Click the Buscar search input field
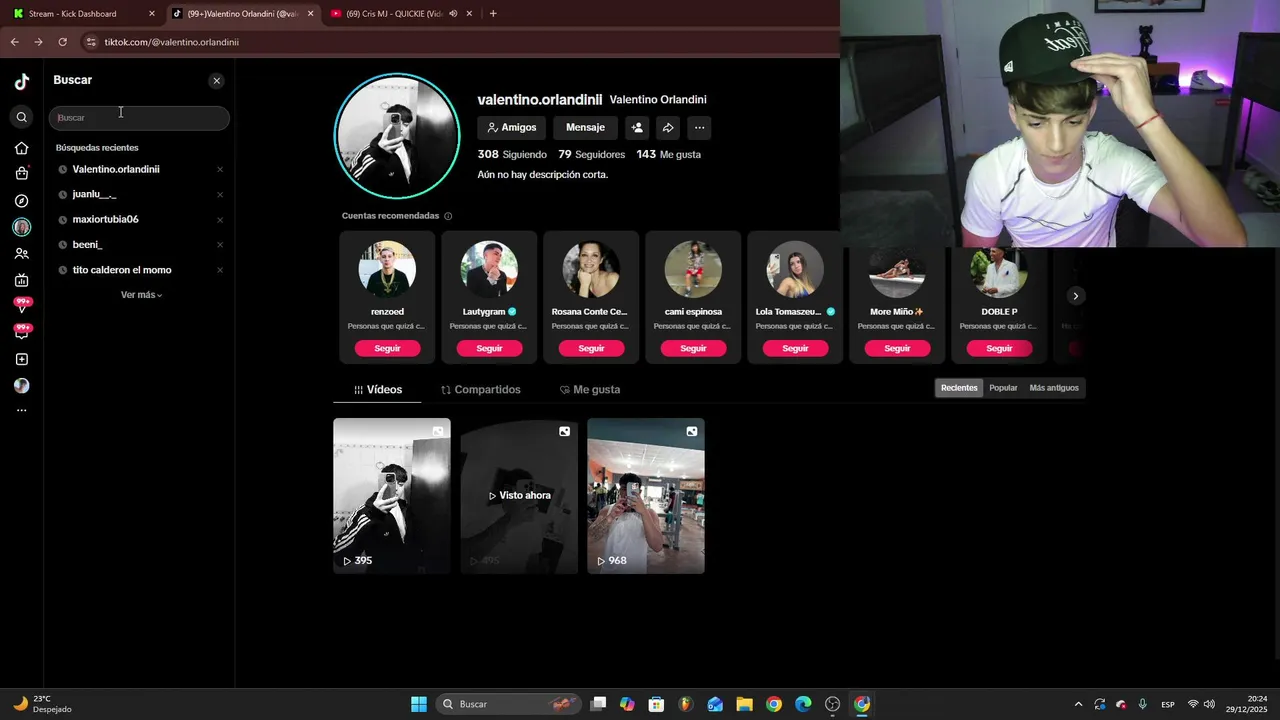 pos(139,118)
